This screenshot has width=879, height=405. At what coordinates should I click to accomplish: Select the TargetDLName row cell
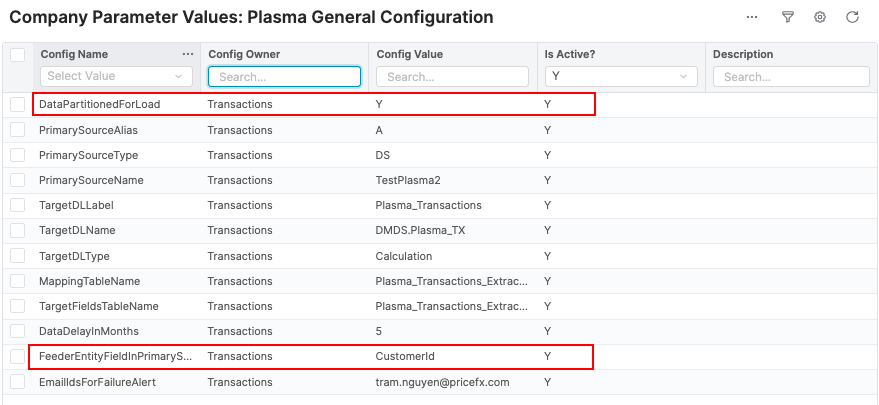[x=75, y=230]
